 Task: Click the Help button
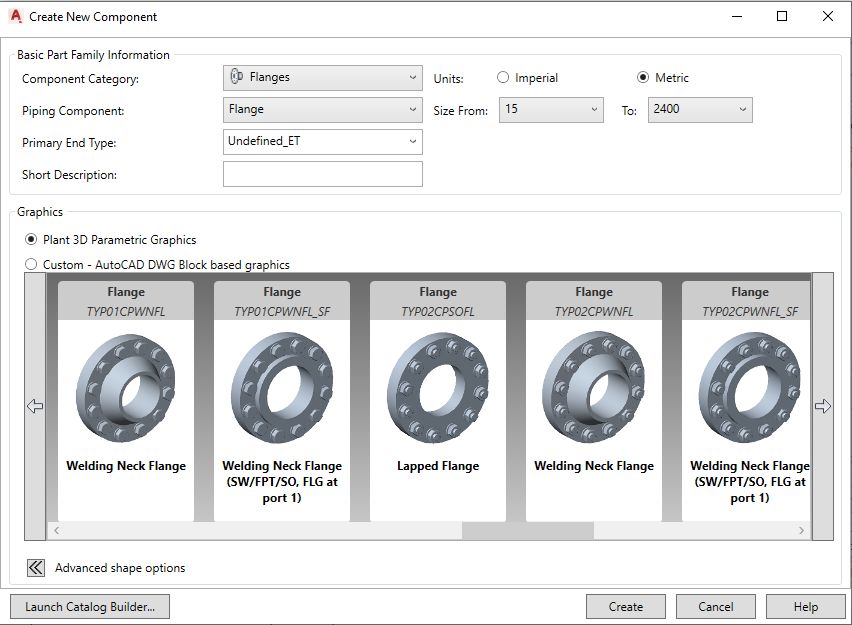click(x=805, y=607)
